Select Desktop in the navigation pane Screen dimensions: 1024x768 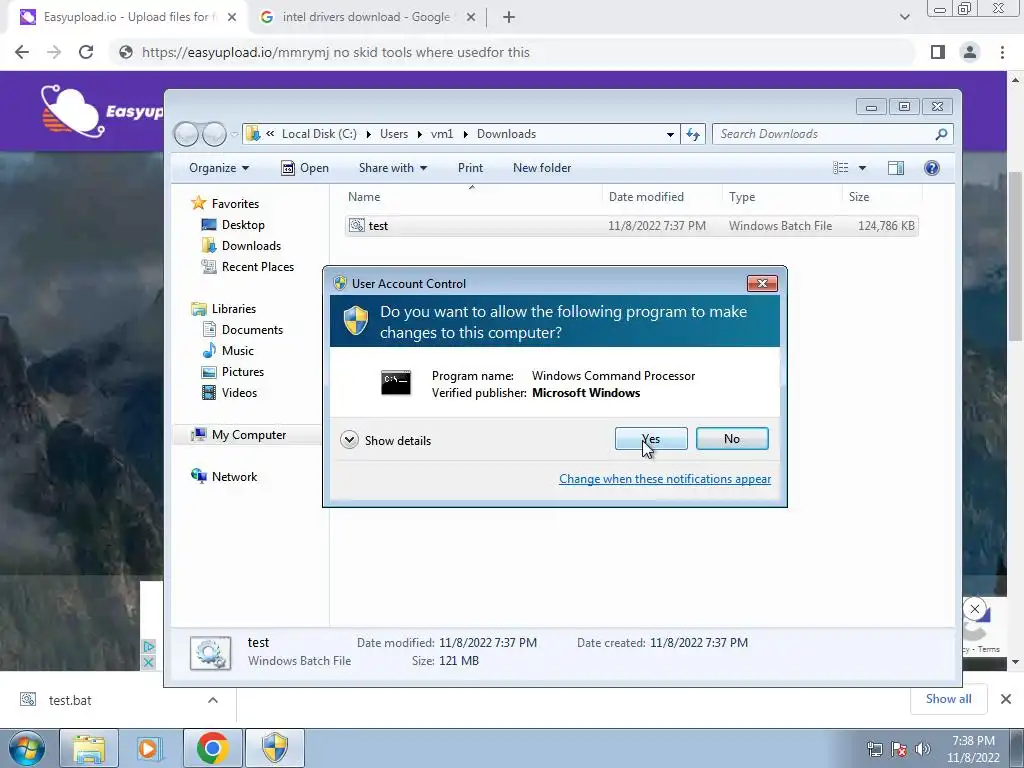pyautogui.click(x=233, y=225)
